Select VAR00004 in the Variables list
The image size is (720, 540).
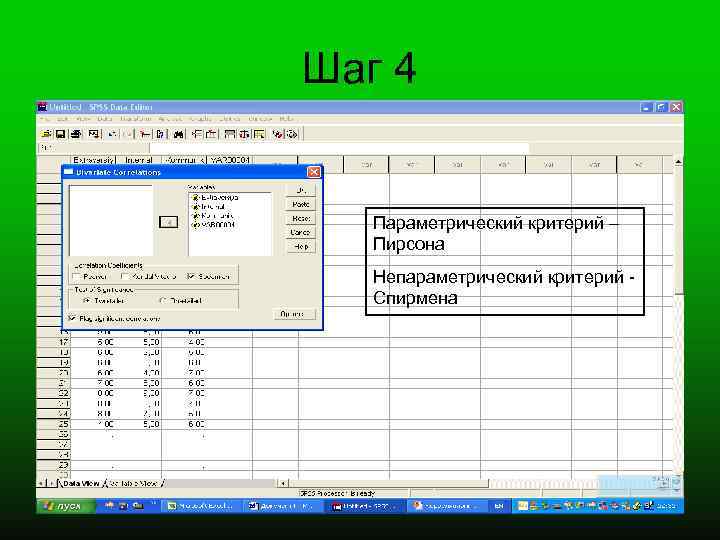214,225
